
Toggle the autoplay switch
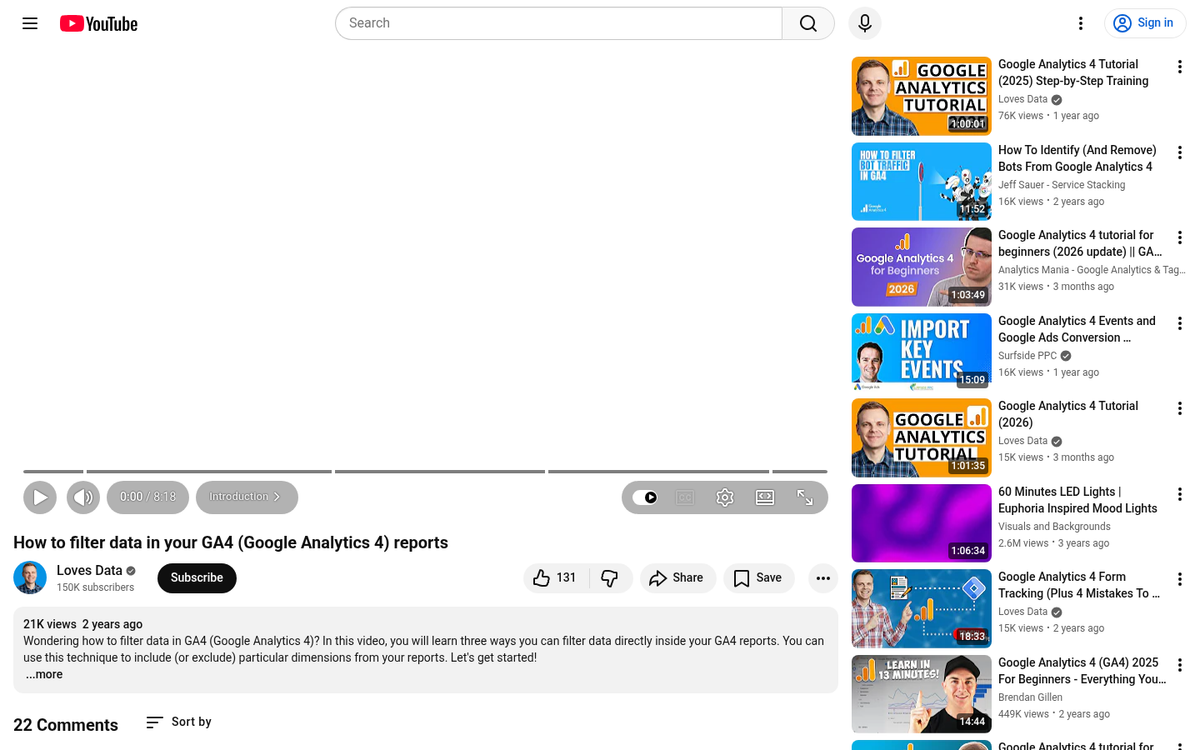pyautogui.click(x=646, y=497)
